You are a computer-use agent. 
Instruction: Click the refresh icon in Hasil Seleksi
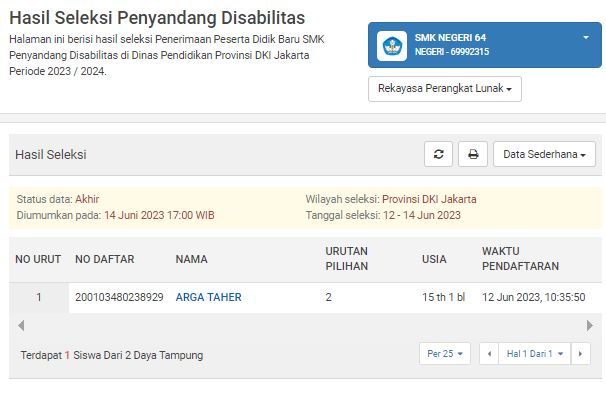[438, 154]
